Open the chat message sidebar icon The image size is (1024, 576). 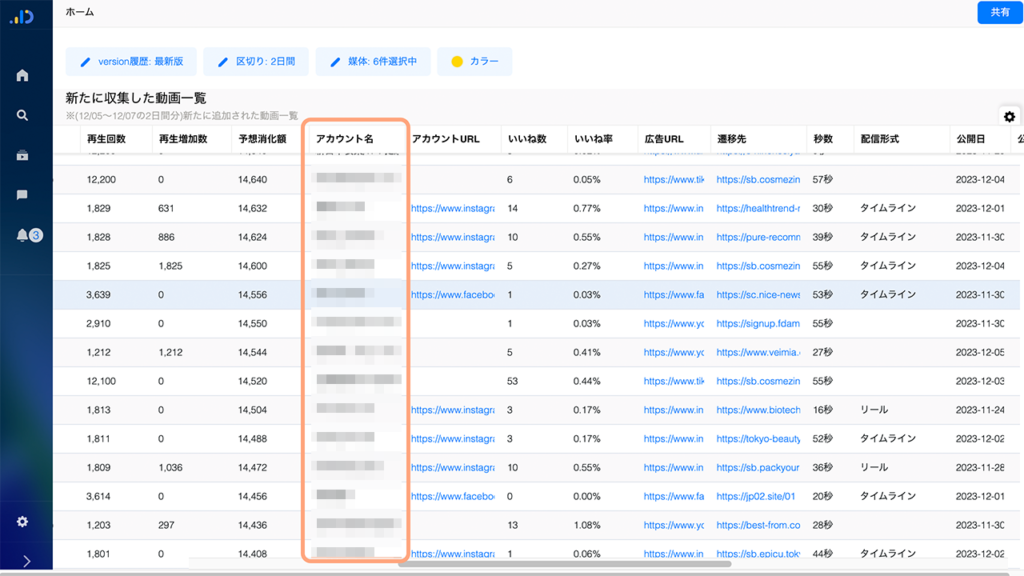pos(22,195)
